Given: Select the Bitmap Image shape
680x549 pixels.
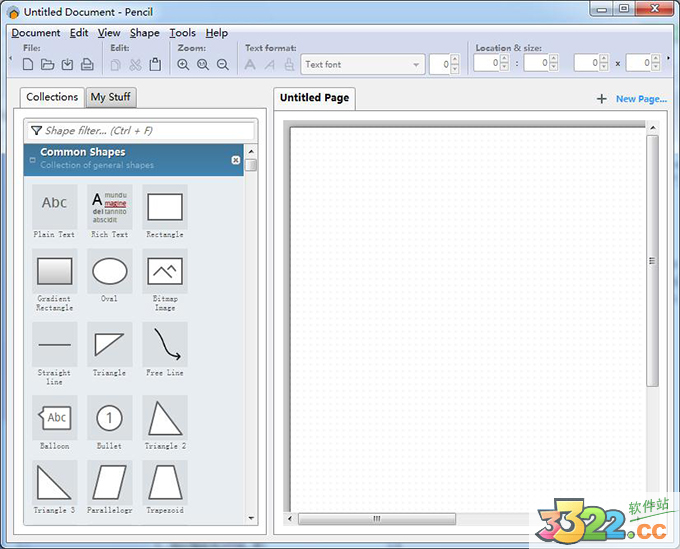Looking at the screenshot, I should click(164, 272).
